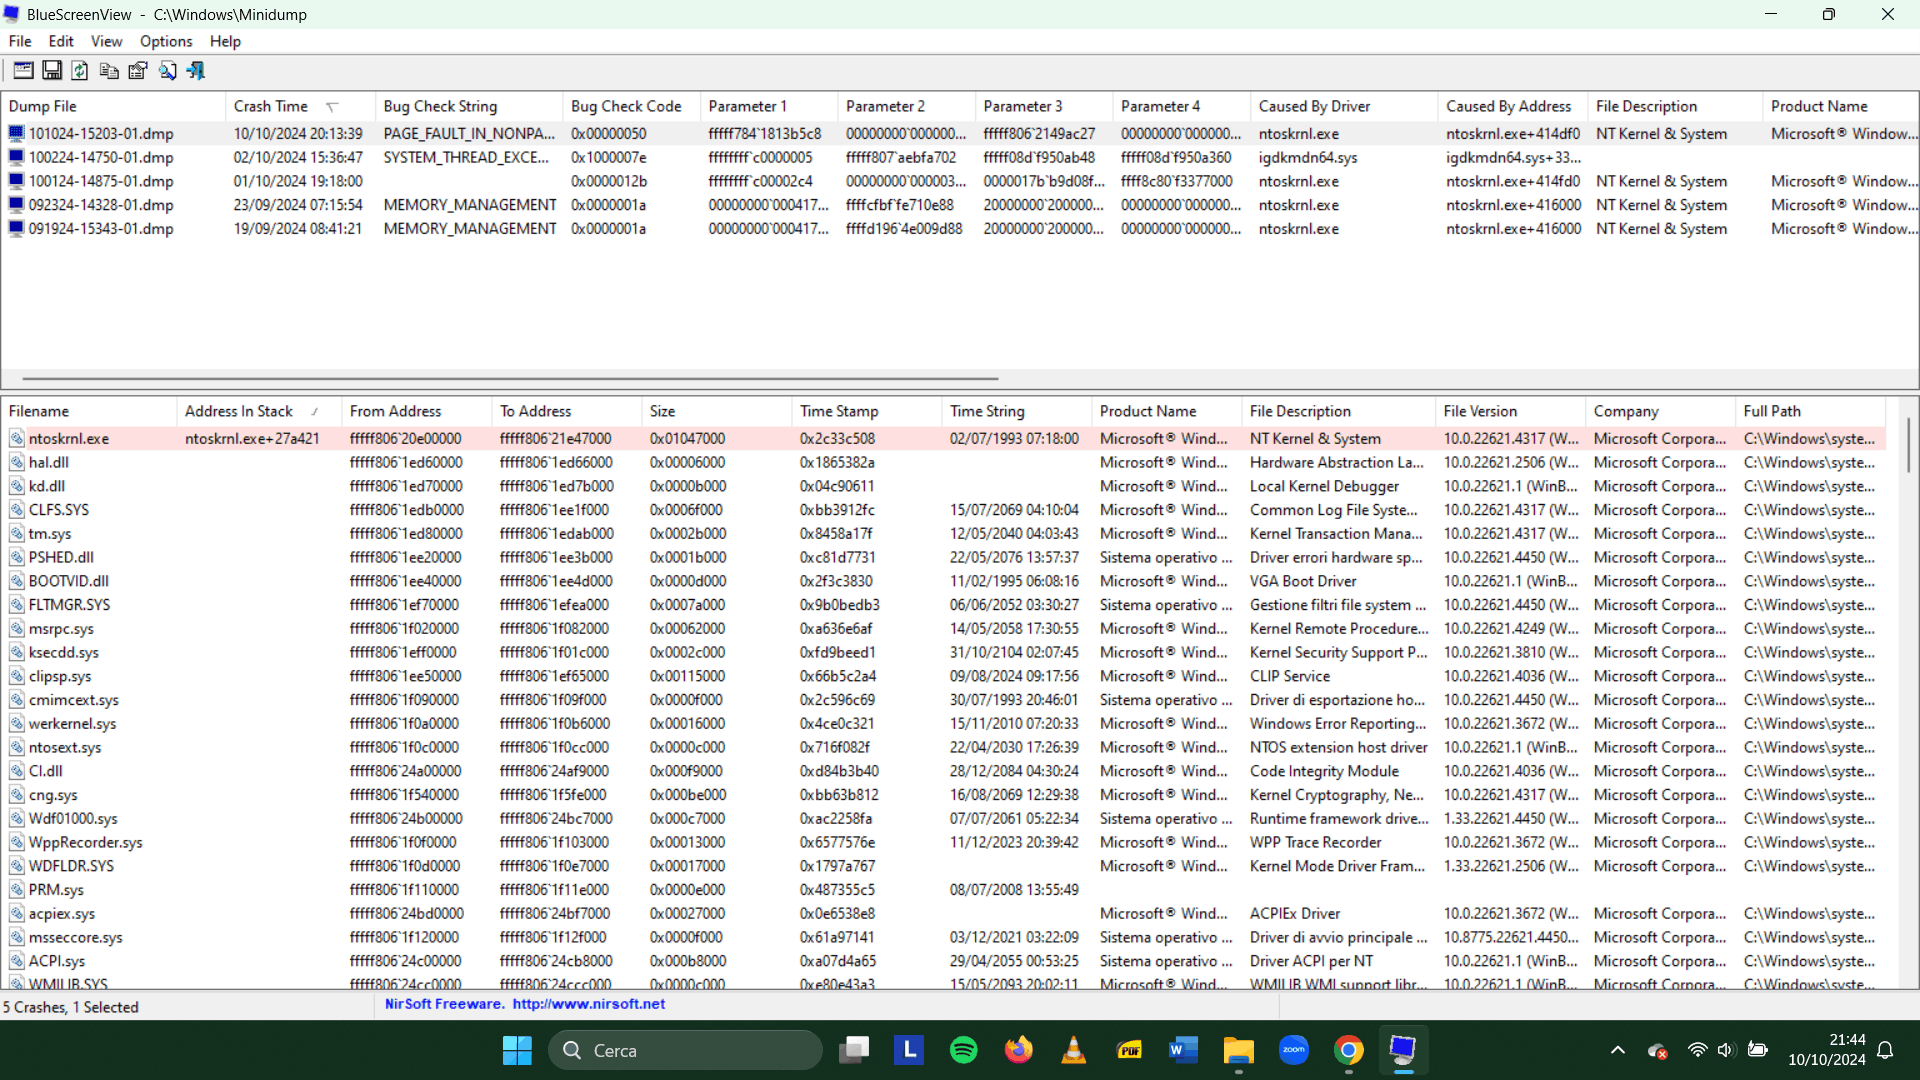Viewport: 1920px width, 1080px height.
Task: Click the Refresh toolbar icon
Action: pos(80,70)
